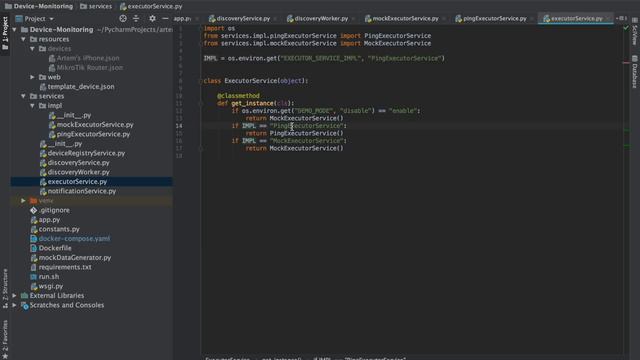This screenshot has height=360, width=640.
Task: Toggle the 1: Project side tool window
Action: click(5, 33)
